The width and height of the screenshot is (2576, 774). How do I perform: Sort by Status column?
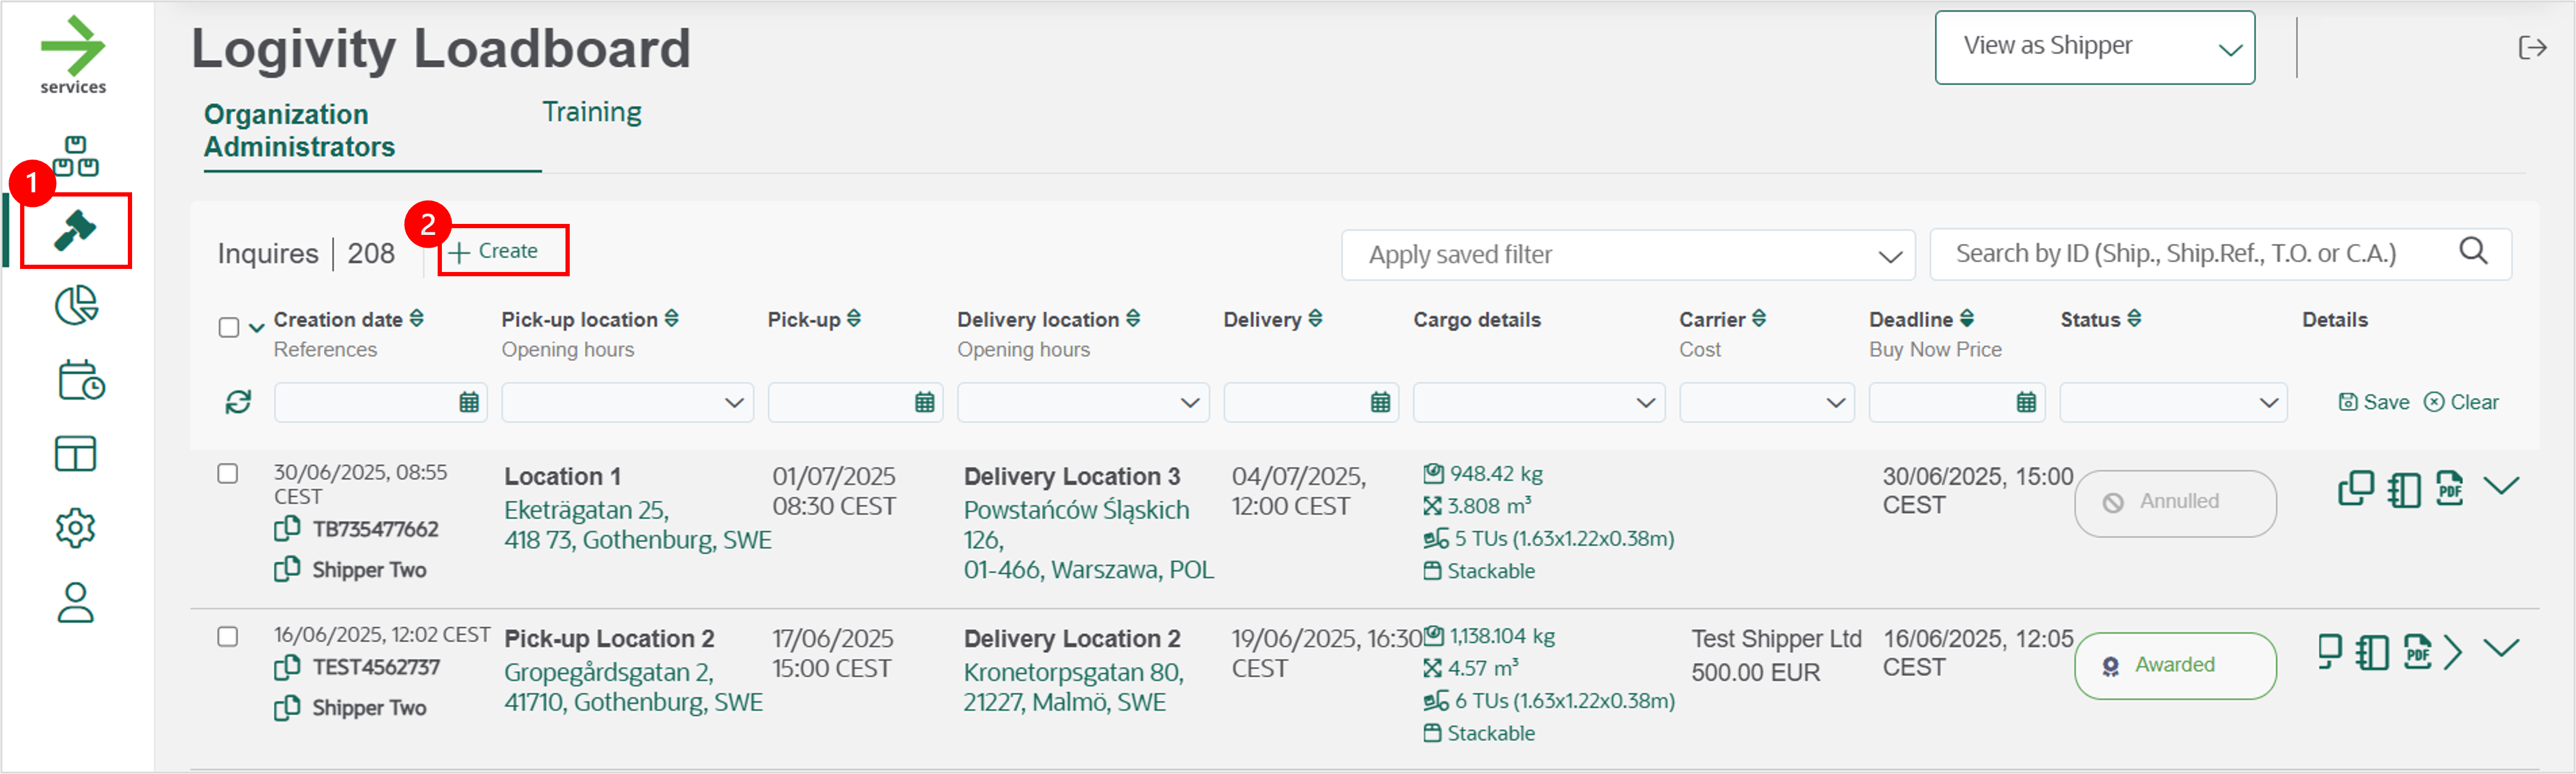2134,318
